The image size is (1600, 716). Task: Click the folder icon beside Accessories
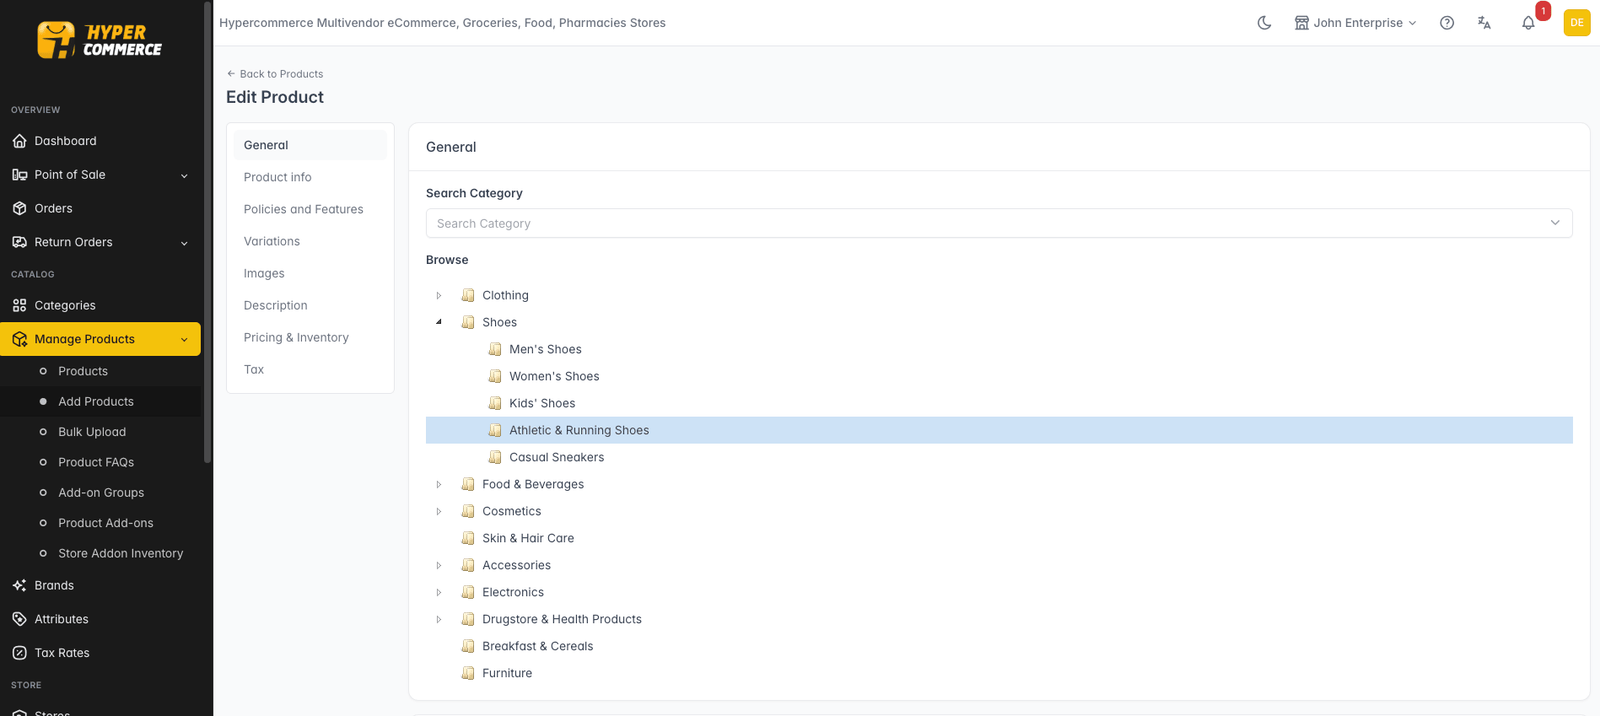pos(468,565)
